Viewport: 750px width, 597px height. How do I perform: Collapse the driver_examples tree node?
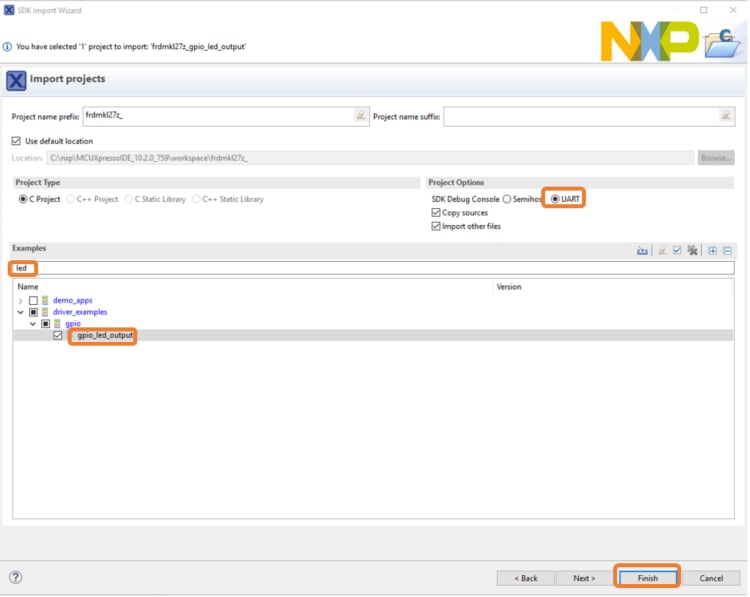pyautogui.click(x=21, y=312)
